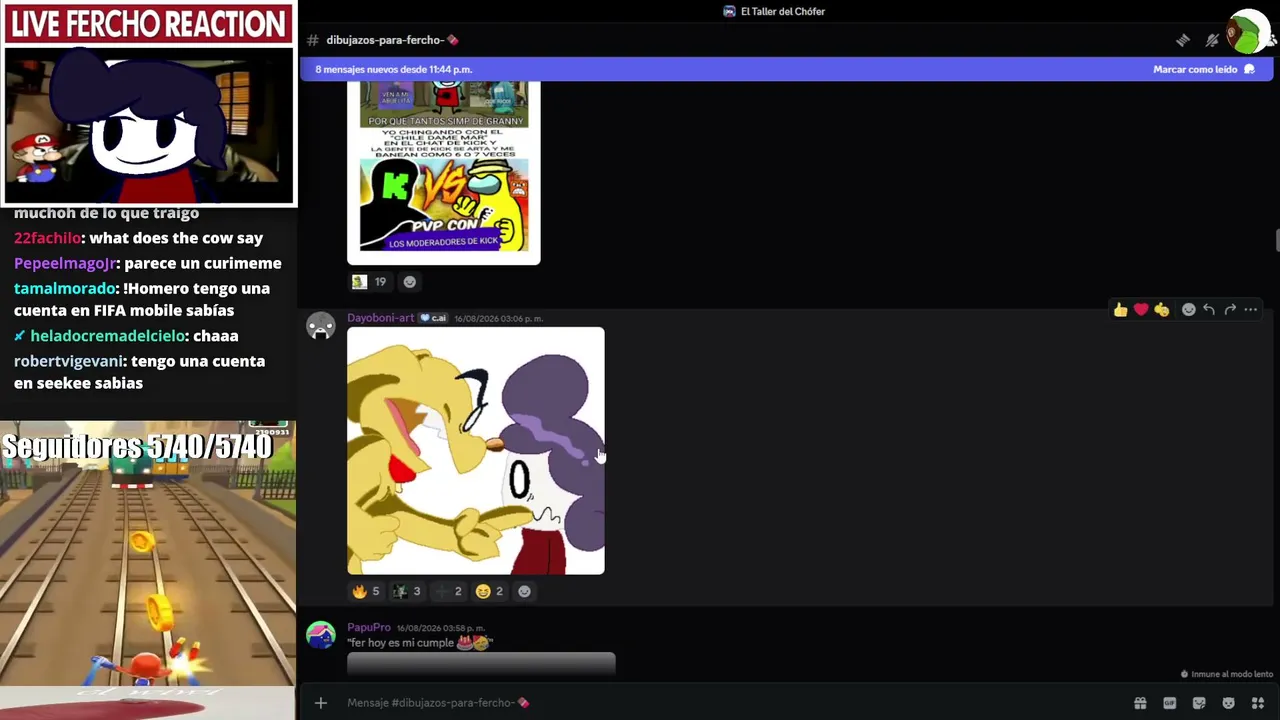Open the Granny meme image
This screenshot has height=720, width=1280.
pos(444,173)
